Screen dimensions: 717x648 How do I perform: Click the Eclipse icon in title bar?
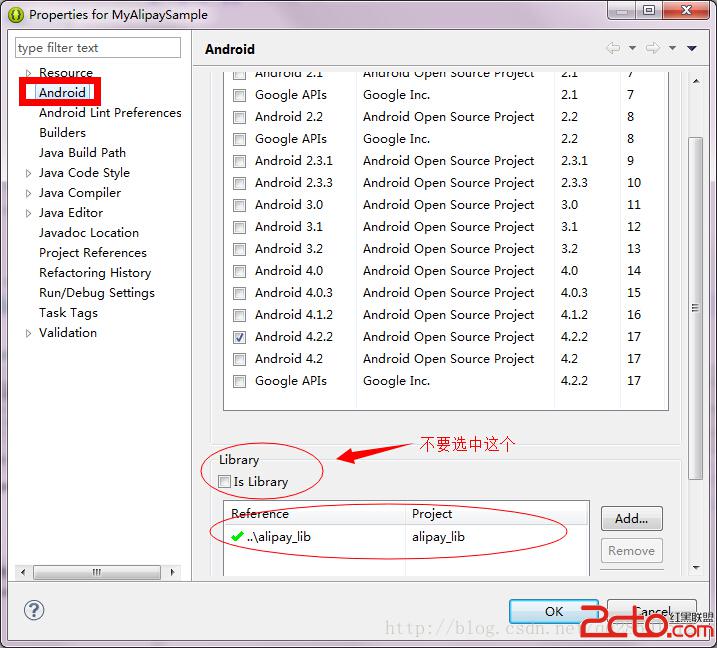click(x=16, y=15)
